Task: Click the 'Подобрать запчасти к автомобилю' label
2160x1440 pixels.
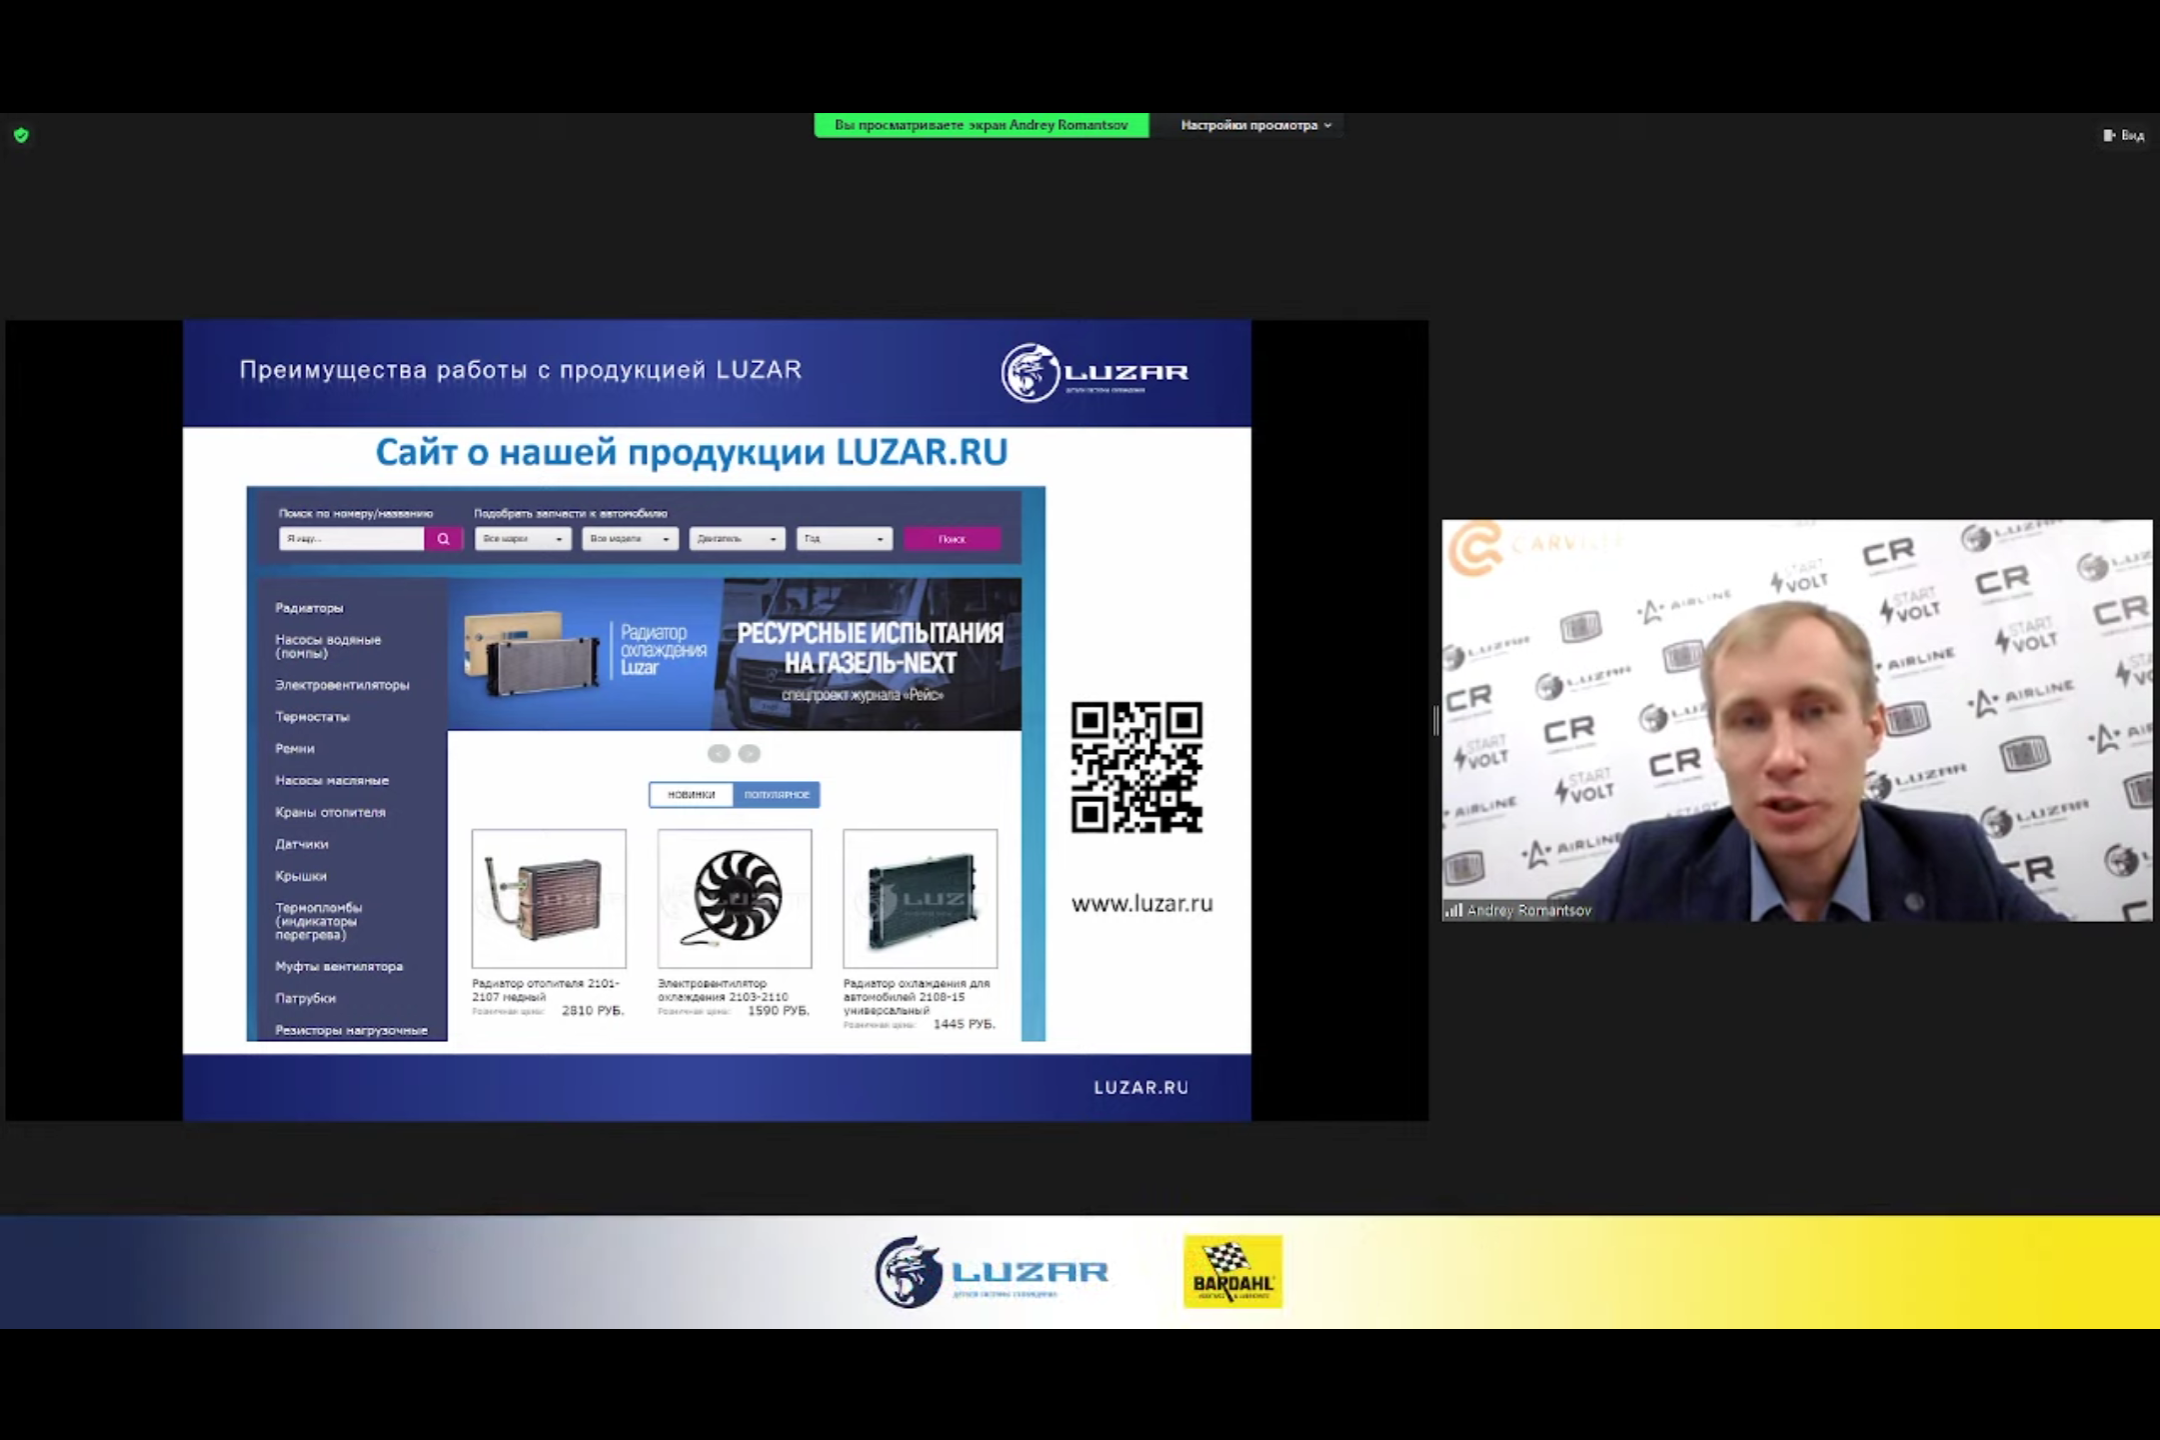Action: click(571, 513)
